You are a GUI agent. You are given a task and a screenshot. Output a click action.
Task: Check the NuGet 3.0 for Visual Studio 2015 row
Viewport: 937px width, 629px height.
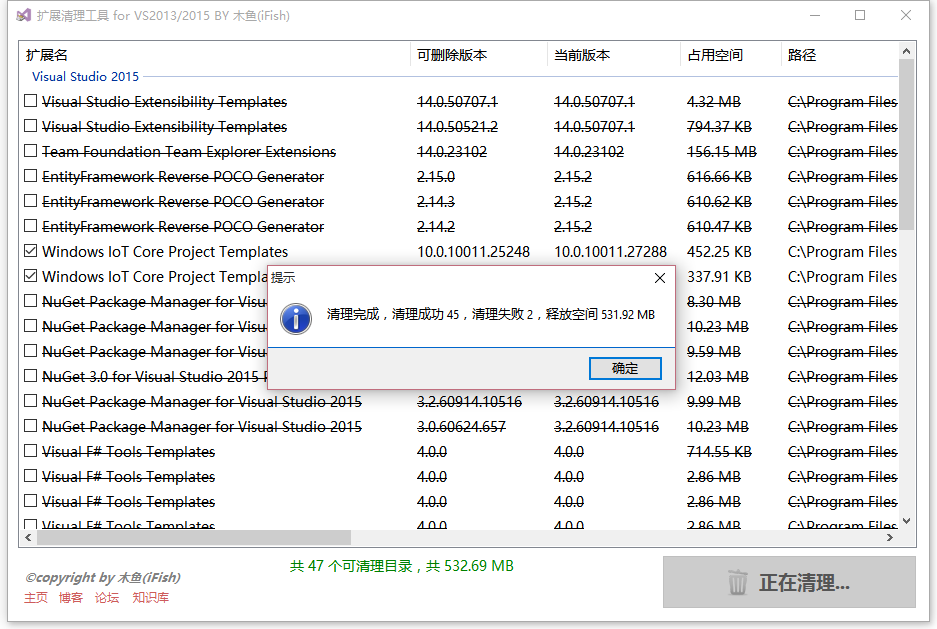[30, 376]
